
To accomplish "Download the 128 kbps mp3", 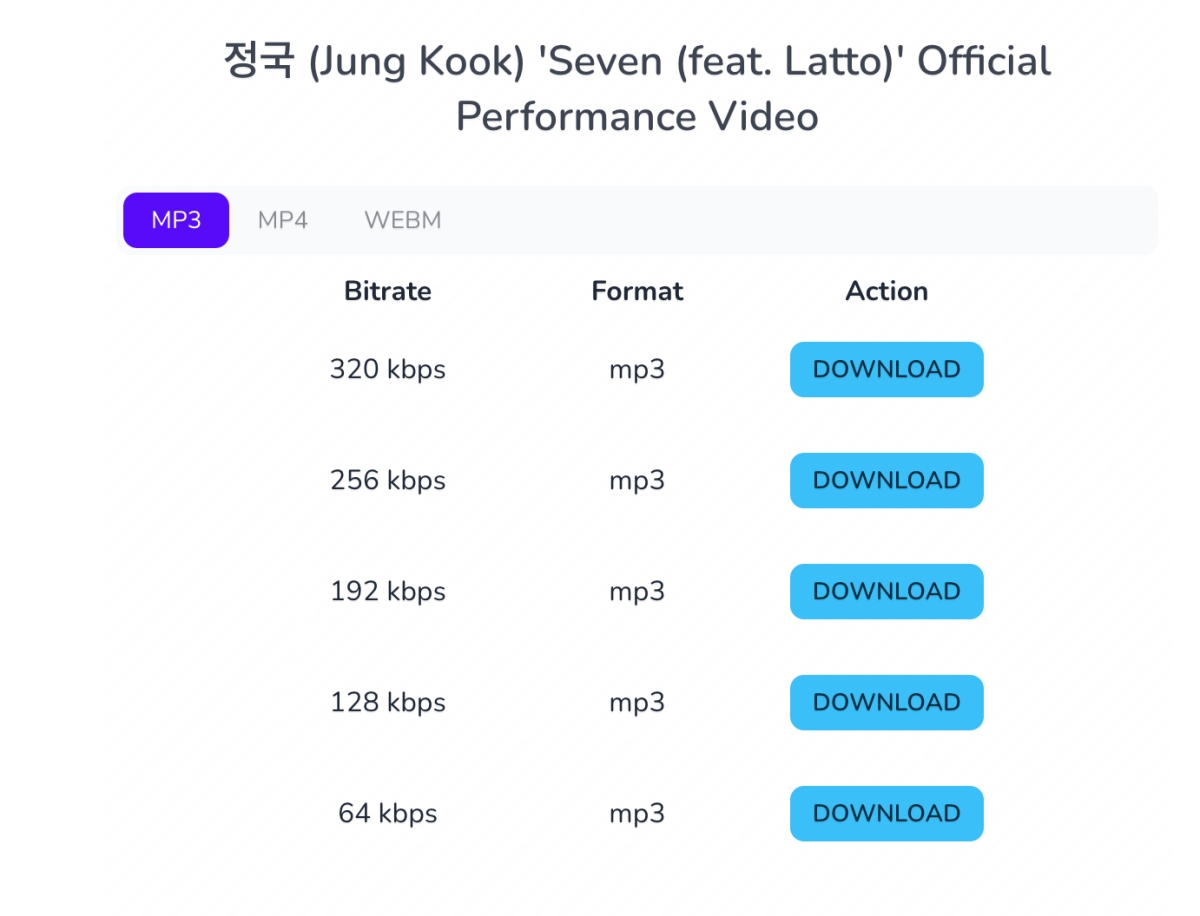I will (886, 703).
